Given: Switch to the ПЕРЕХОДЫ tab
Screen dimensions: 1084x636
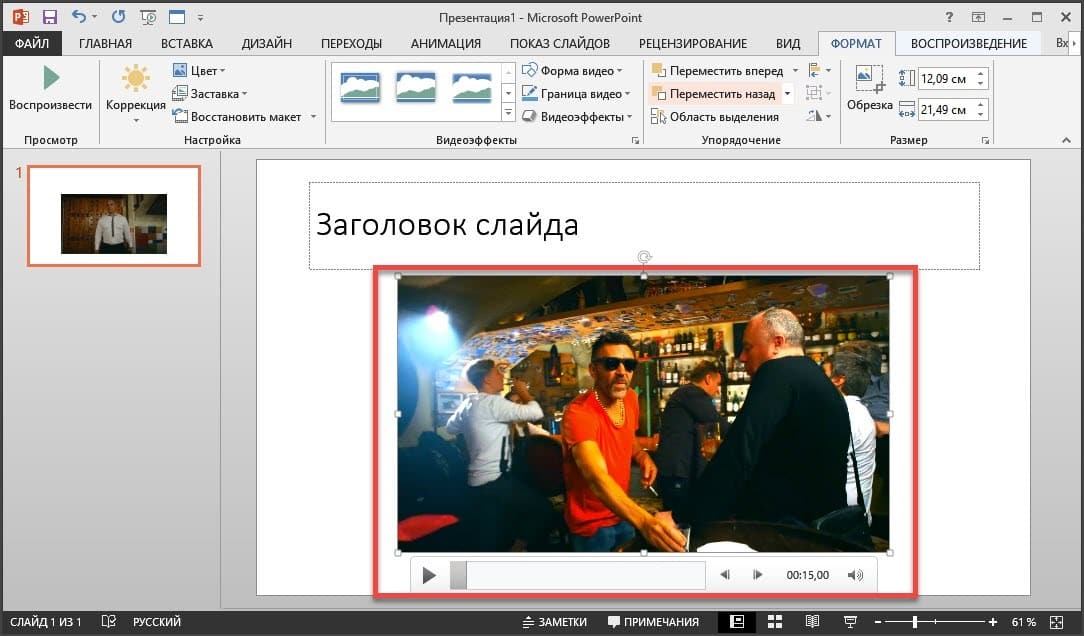Looking at the screenshot, I should point(351,44).
